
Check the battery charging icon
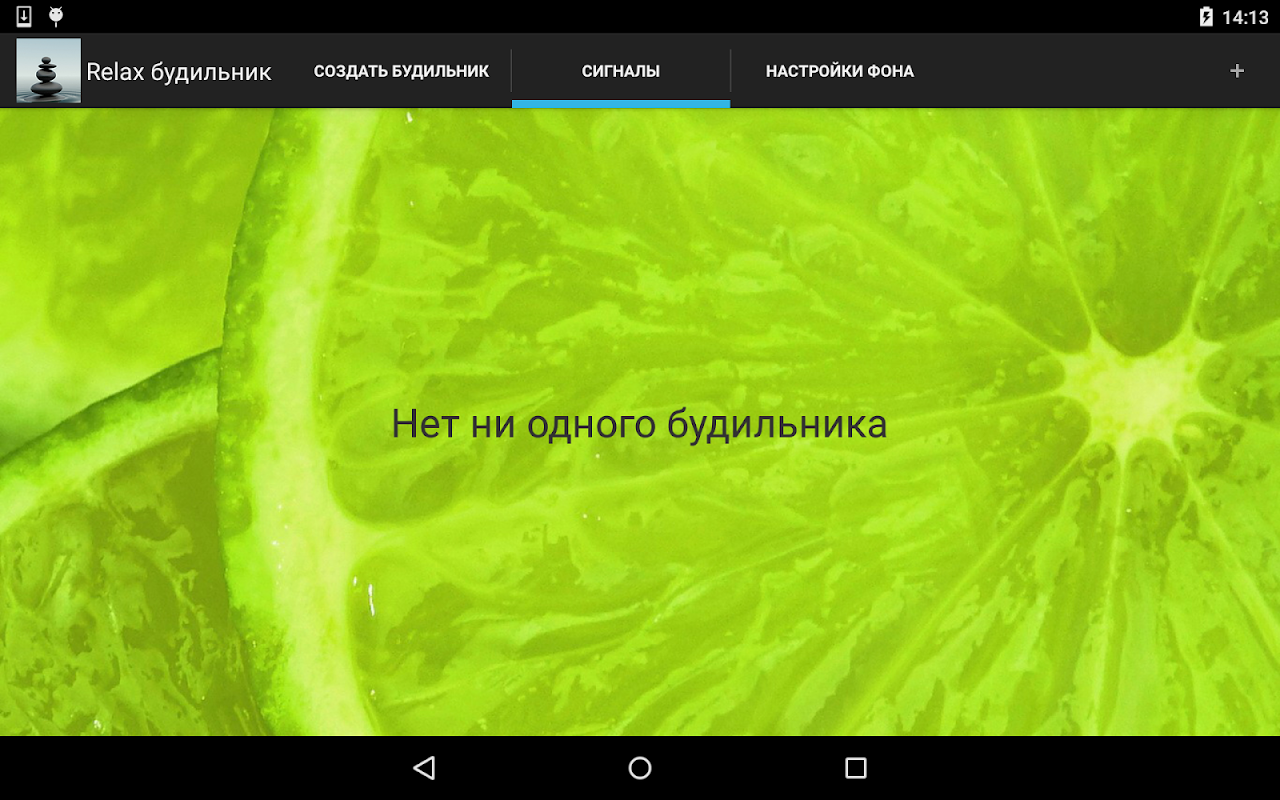(x=1206, y=16)
